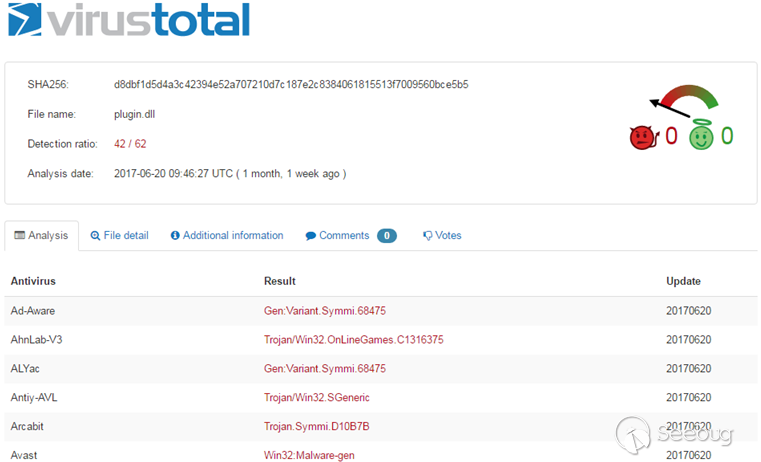Click the green angel harmless vote icon
This screenshot has width=761, height=462.
click(x=701, y=134)
